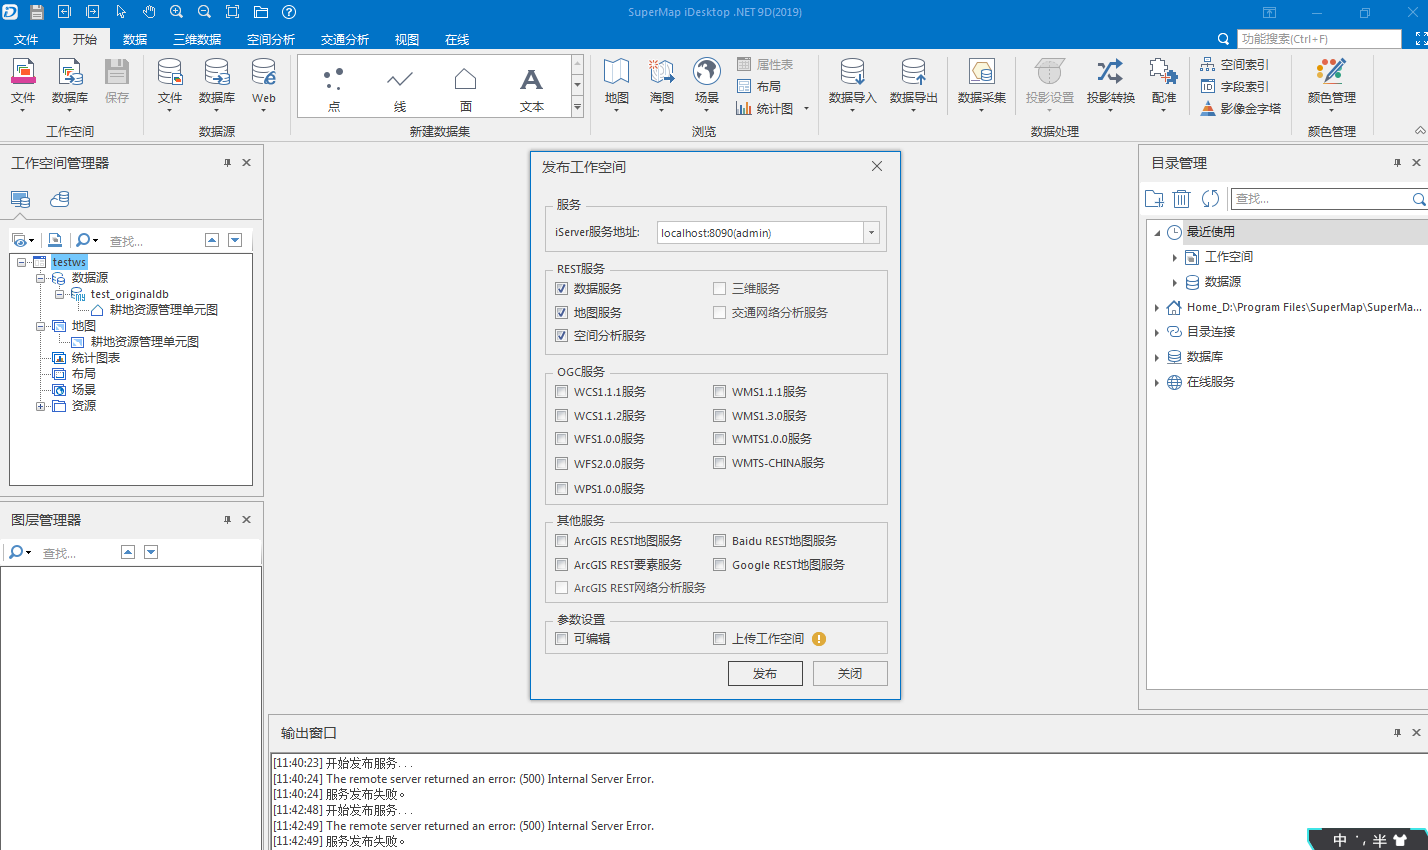This screenshot has height=850, width=1428.
Task: Check WMS1.3.0服务 option
Action: pos(719,415)
